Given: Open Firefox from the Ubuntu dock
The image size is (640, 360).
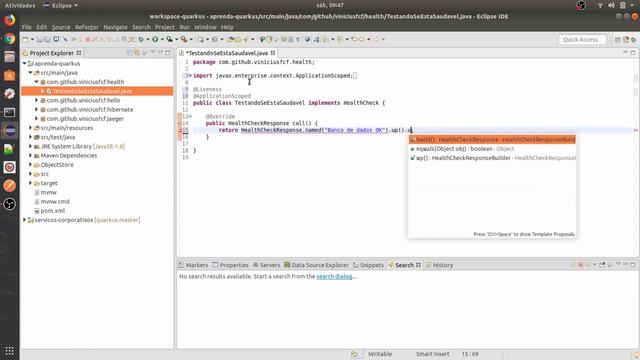Looking at the screenshot, I should [x=9, y=20].
